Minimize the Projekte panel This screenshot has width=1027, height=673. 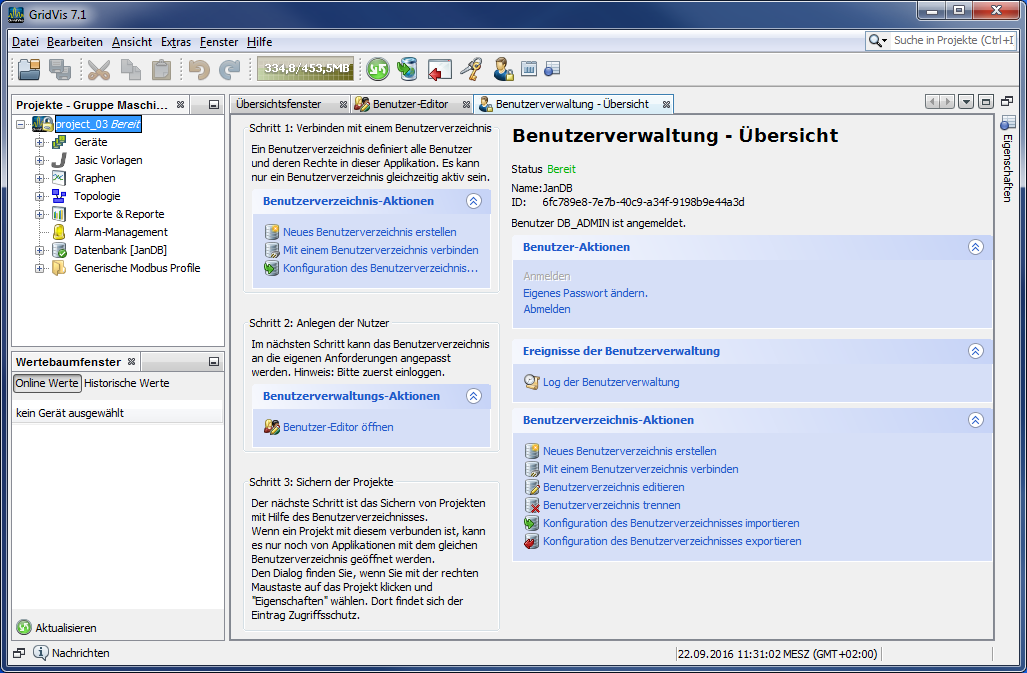(x=214, y=105)
